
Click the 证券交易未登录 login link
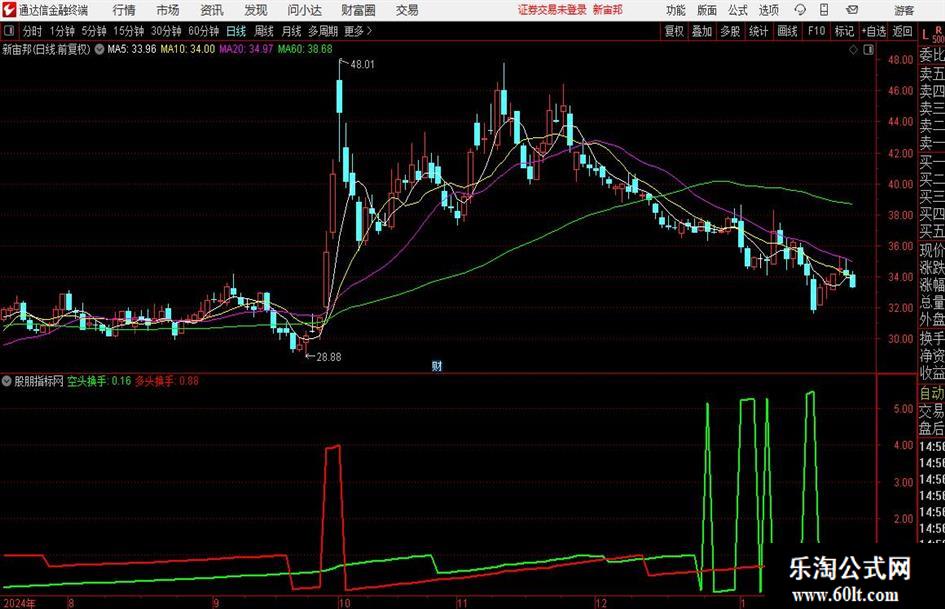point(552,10)
